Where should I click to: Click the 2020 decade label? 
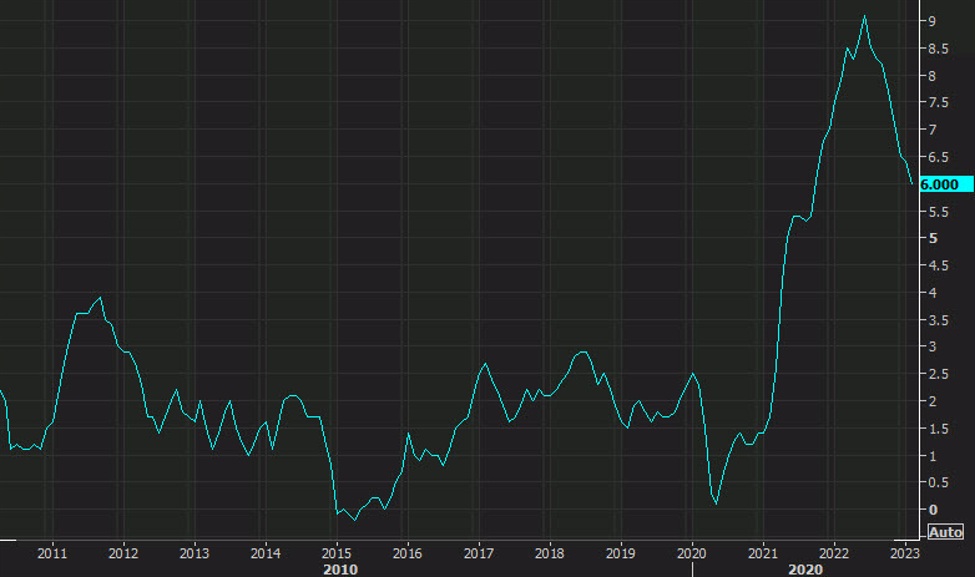806,570
